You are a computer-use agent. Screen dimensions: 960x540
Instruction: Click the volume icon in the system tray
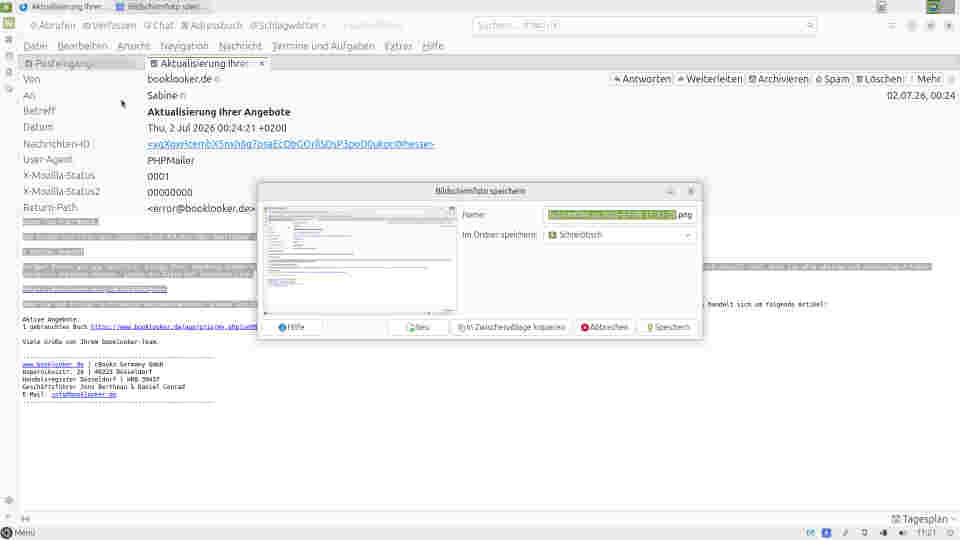tap(902, 533)
